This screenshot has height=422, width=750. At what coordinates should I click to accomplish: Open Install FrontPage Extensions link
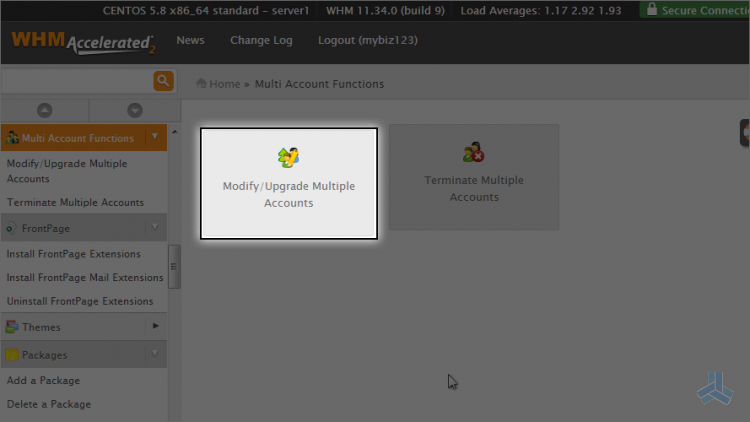74,254
